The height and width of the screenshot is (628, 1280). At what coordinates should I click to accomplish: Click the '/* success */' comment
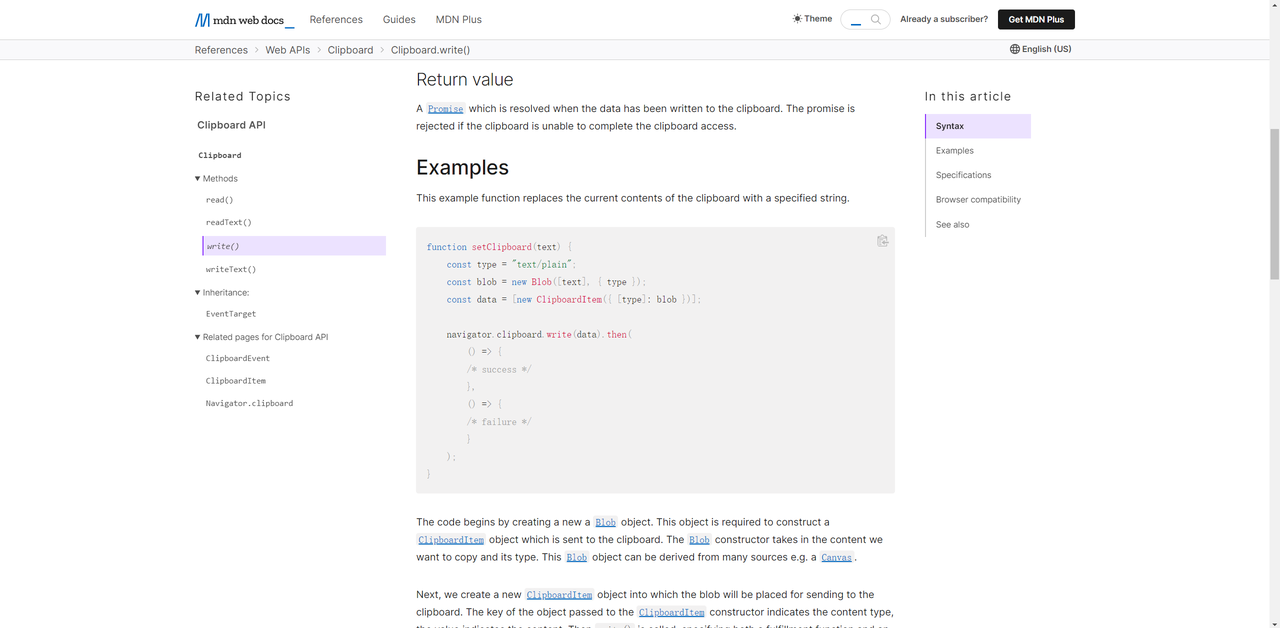coord(499,369)
